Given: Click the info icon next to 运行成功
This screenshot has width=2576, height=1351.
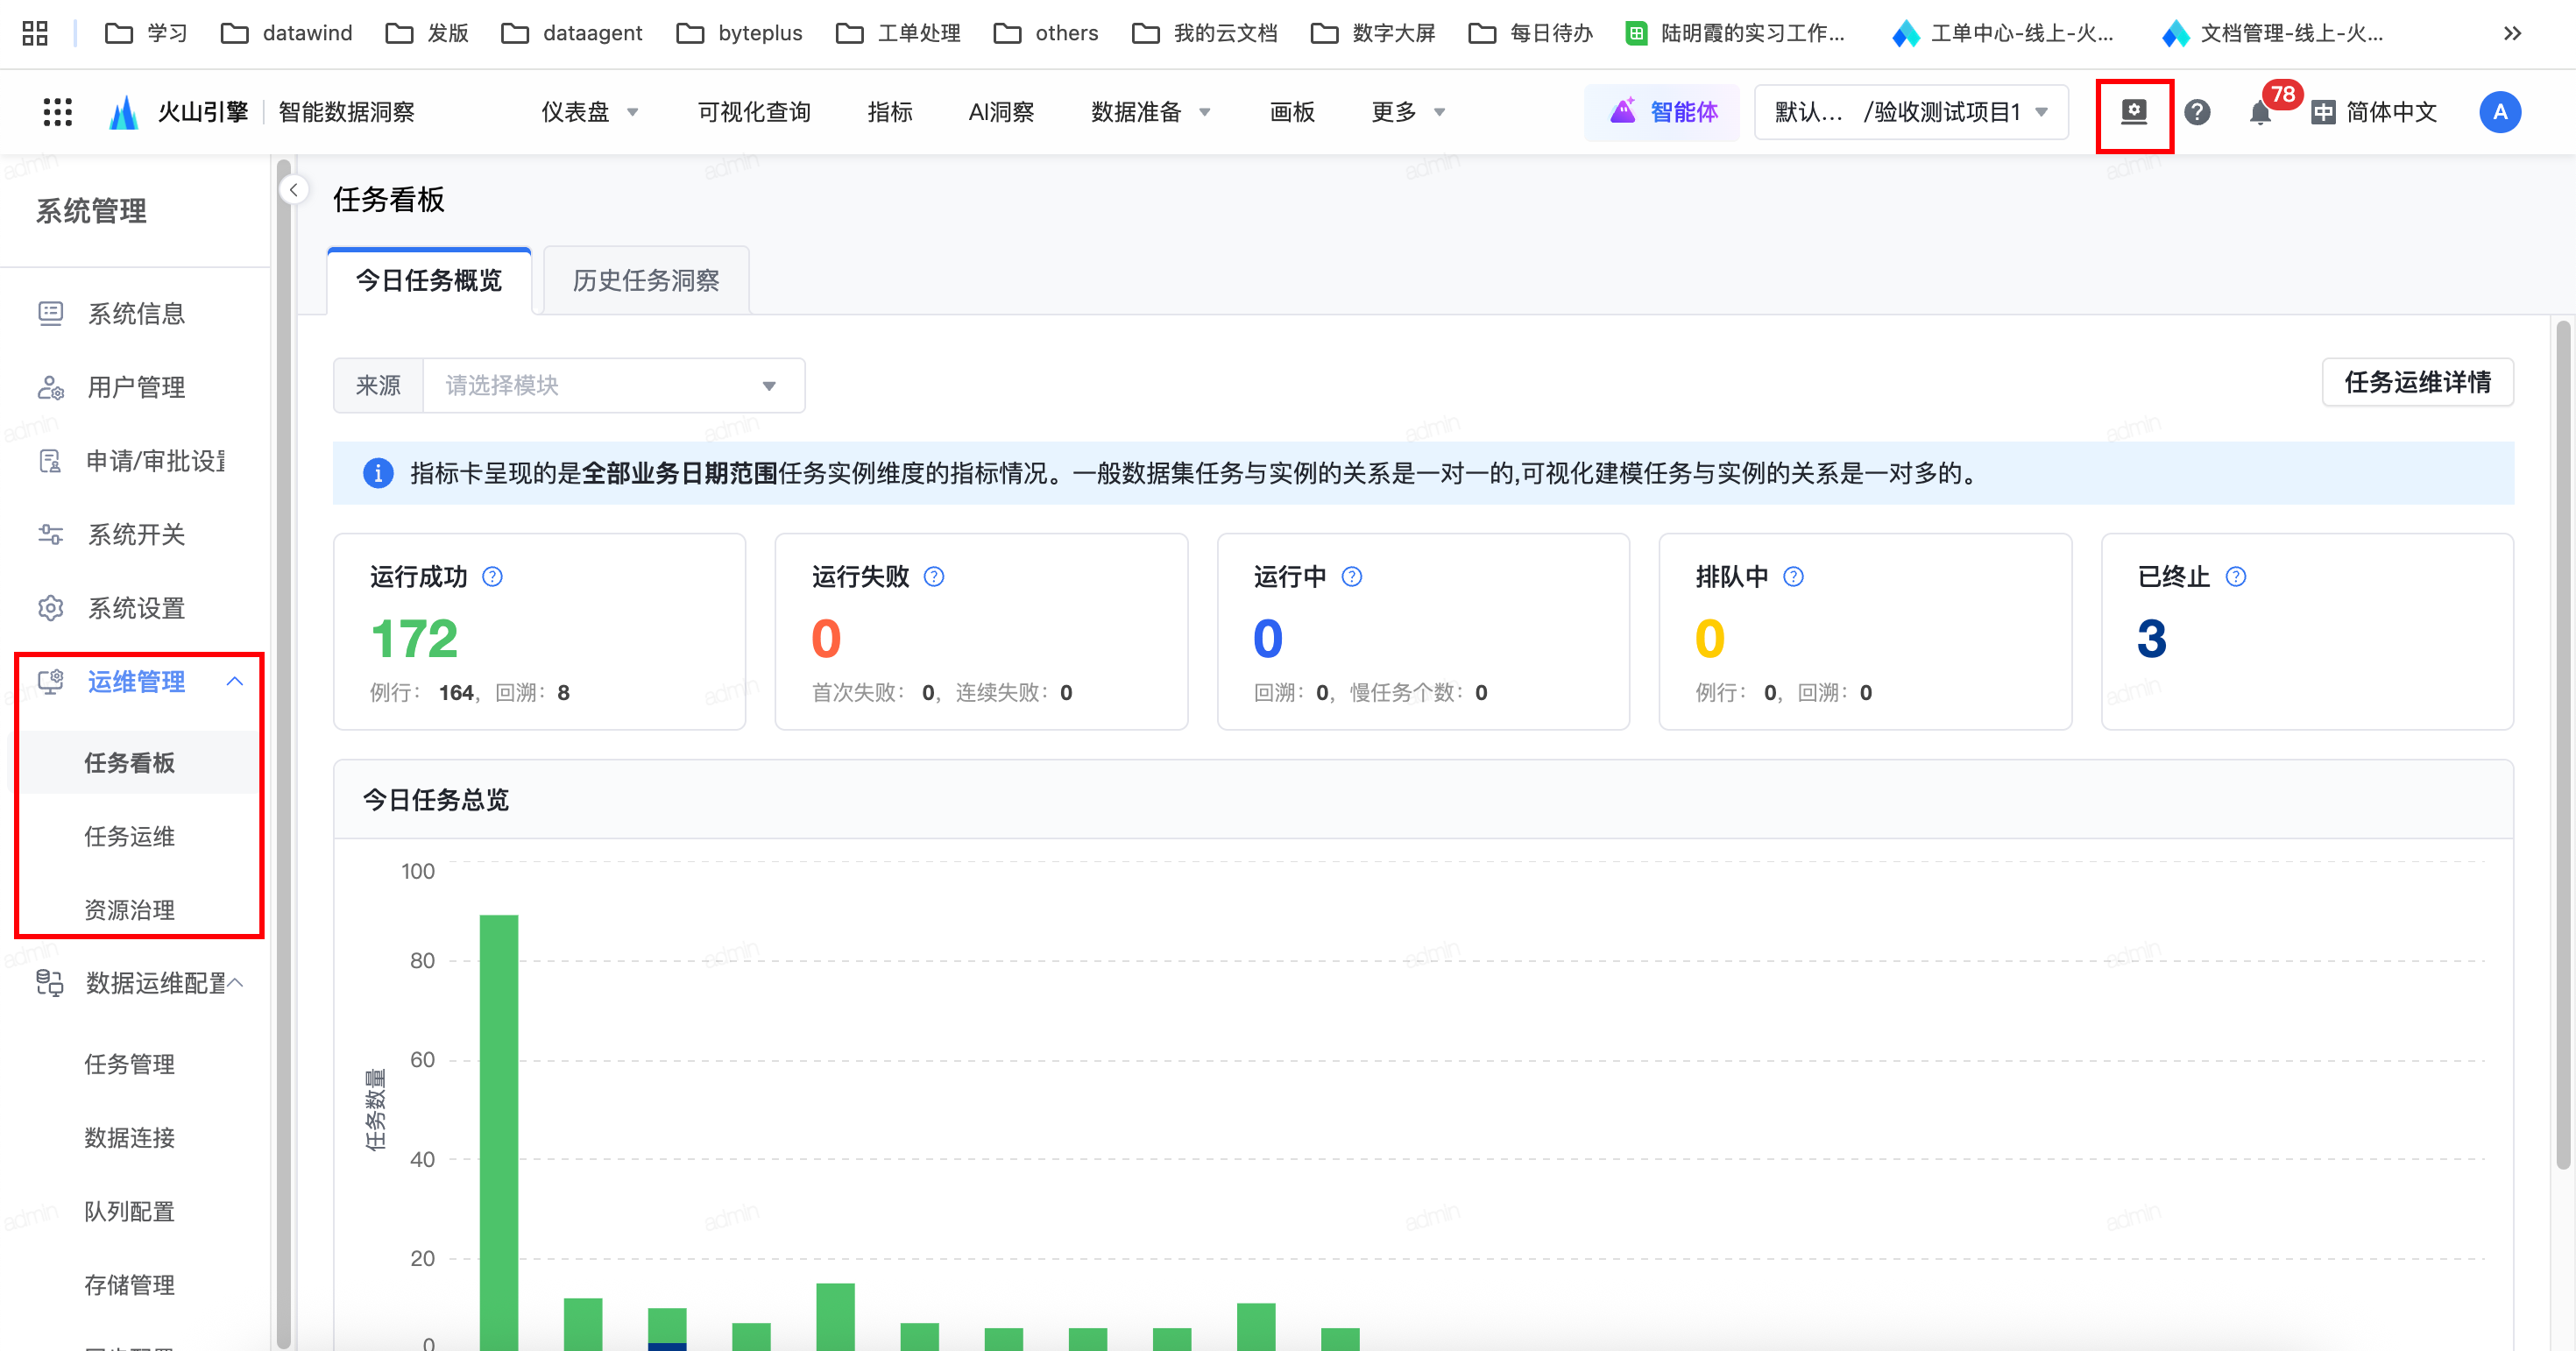Looking at the screenshot, I should point(492,577).
